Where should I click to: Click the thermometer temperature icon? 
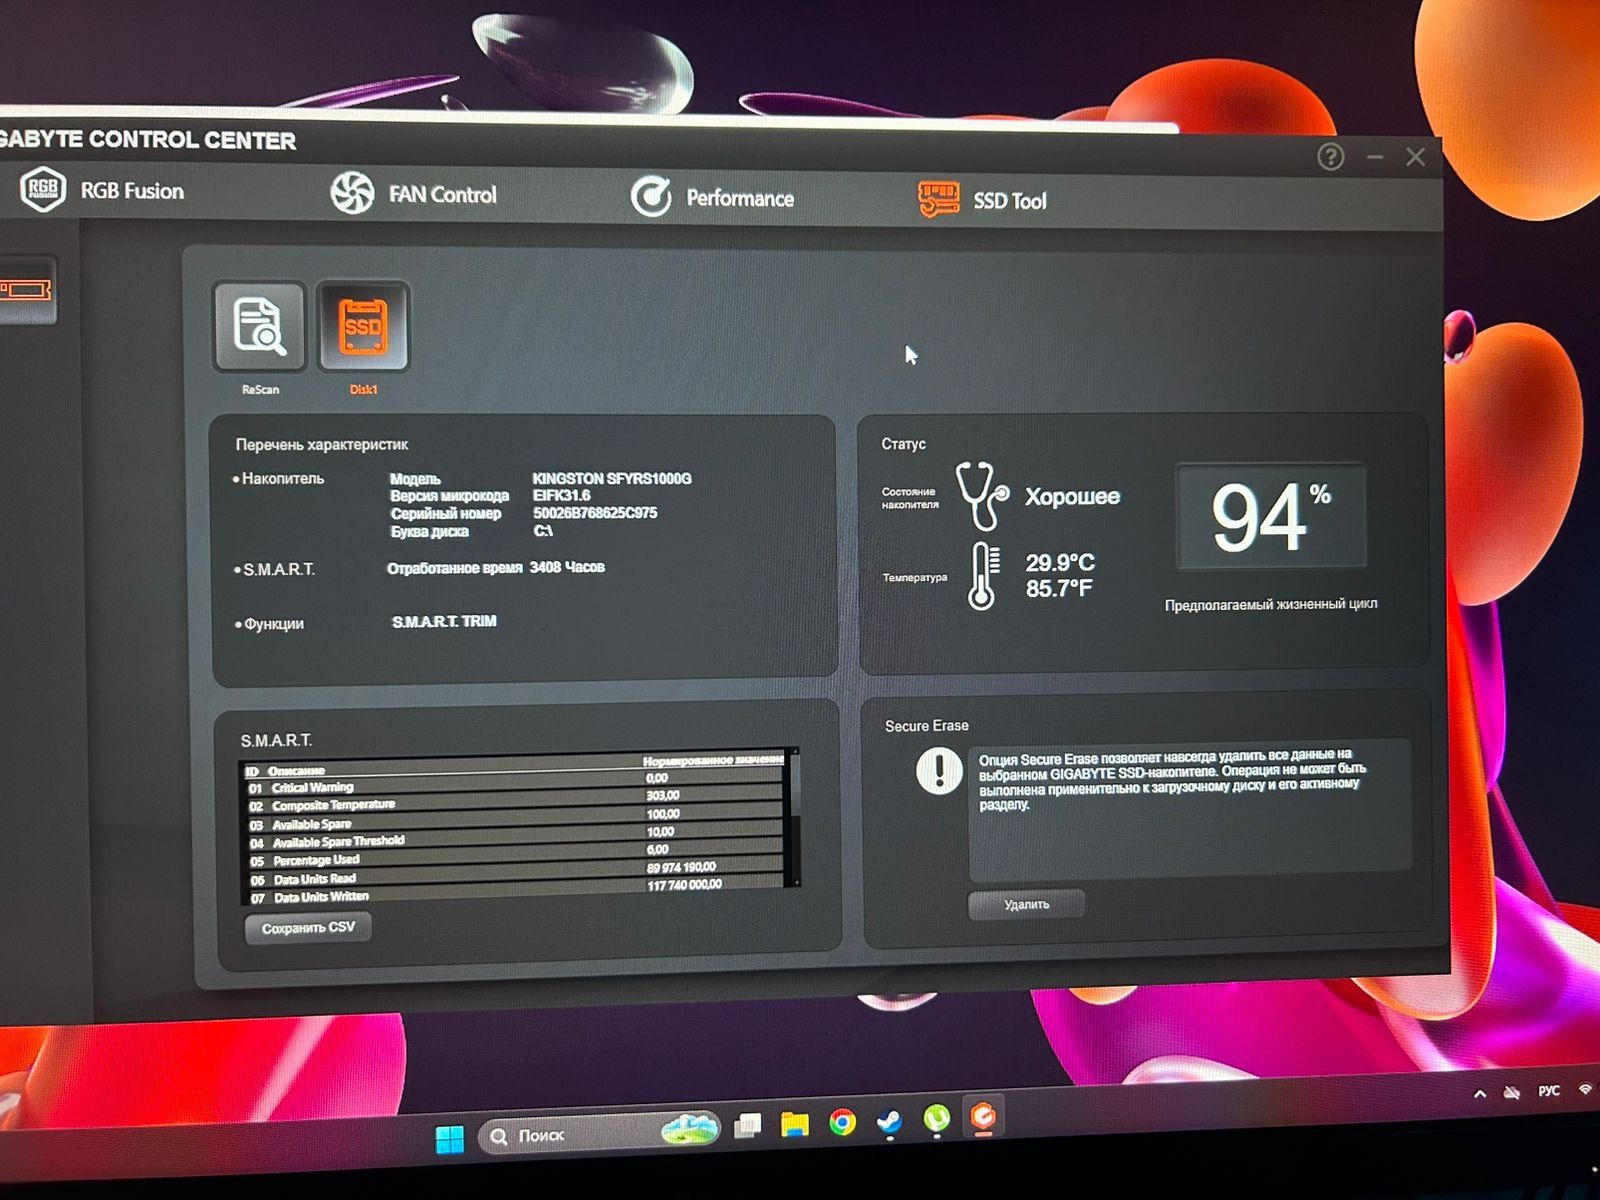tap(984, 576)
